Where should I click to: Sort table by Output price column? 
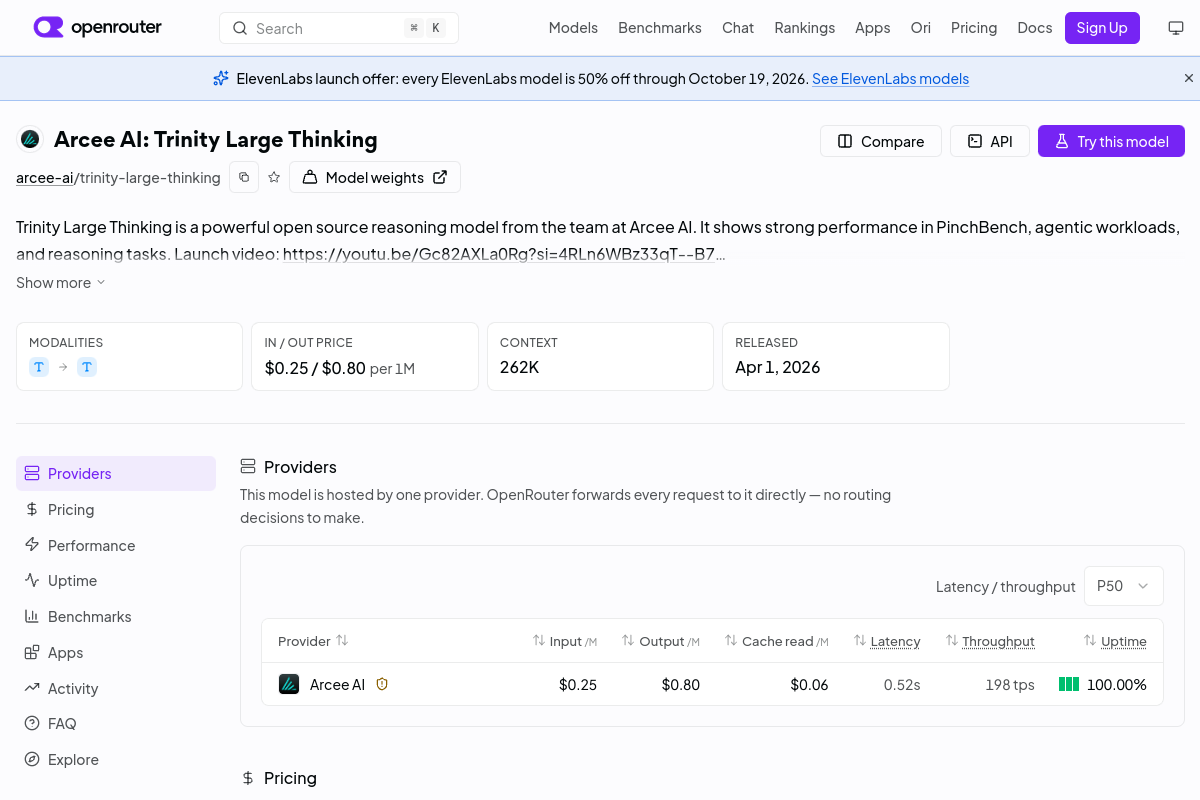click(x=661, y=641)
